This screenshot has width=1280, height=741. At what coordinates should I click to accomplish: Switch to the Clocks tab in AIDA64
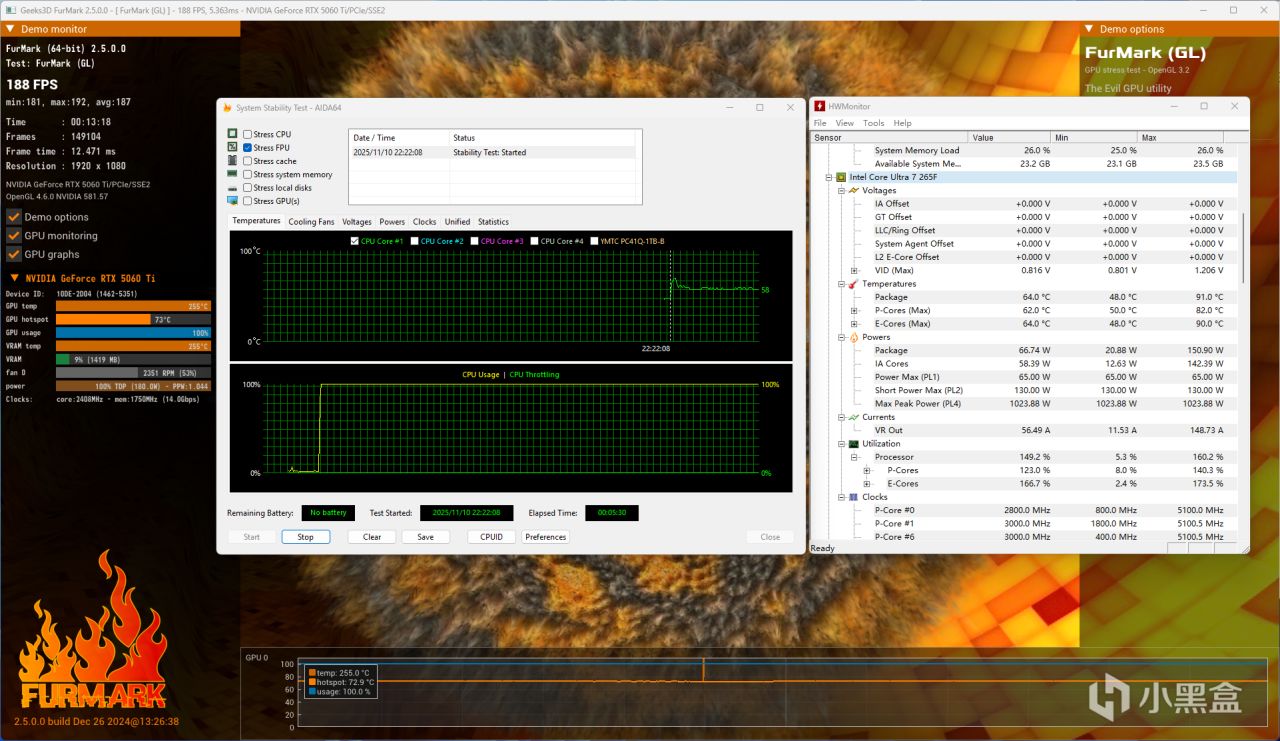click(425, 222)
